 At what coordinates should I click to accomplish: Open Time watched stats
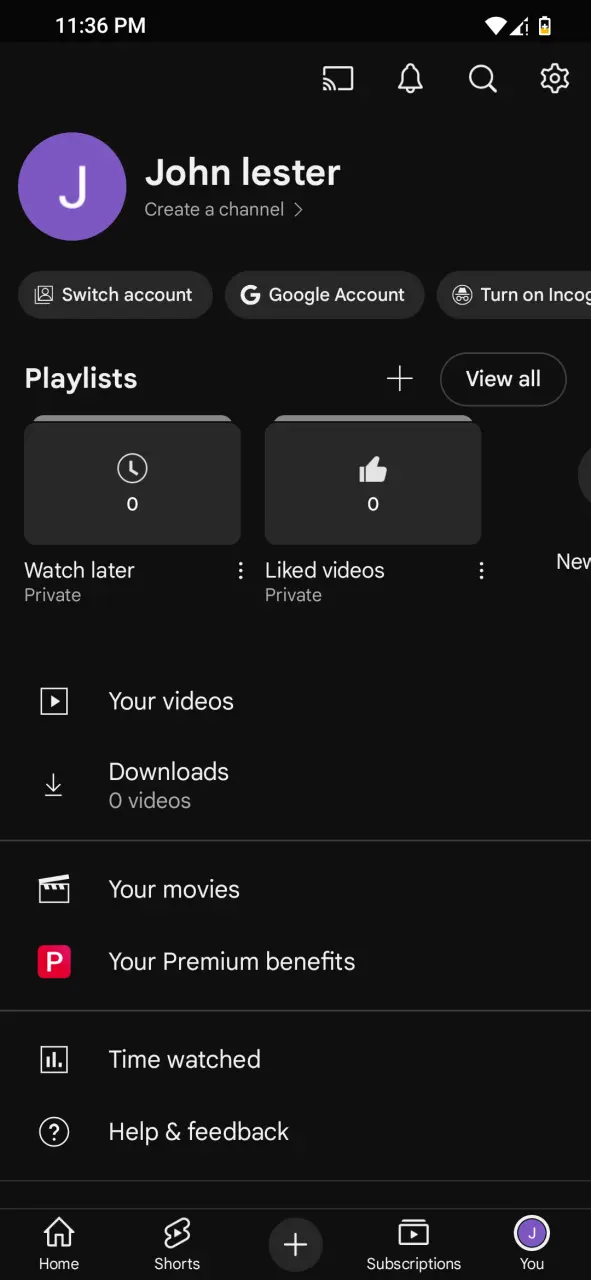(x=295, y=1059)
